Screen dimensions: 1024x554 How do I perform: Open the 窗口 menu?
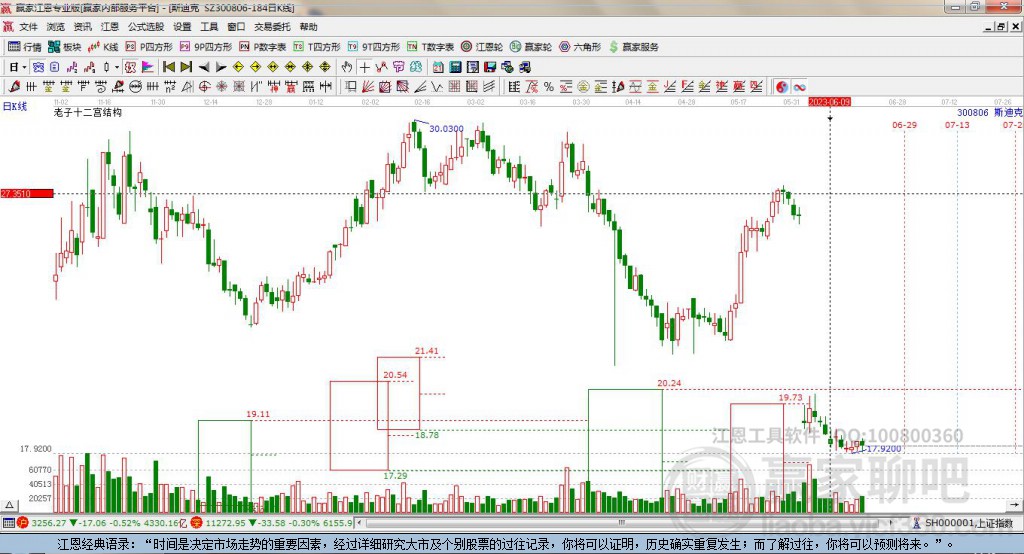click(236, 27)
